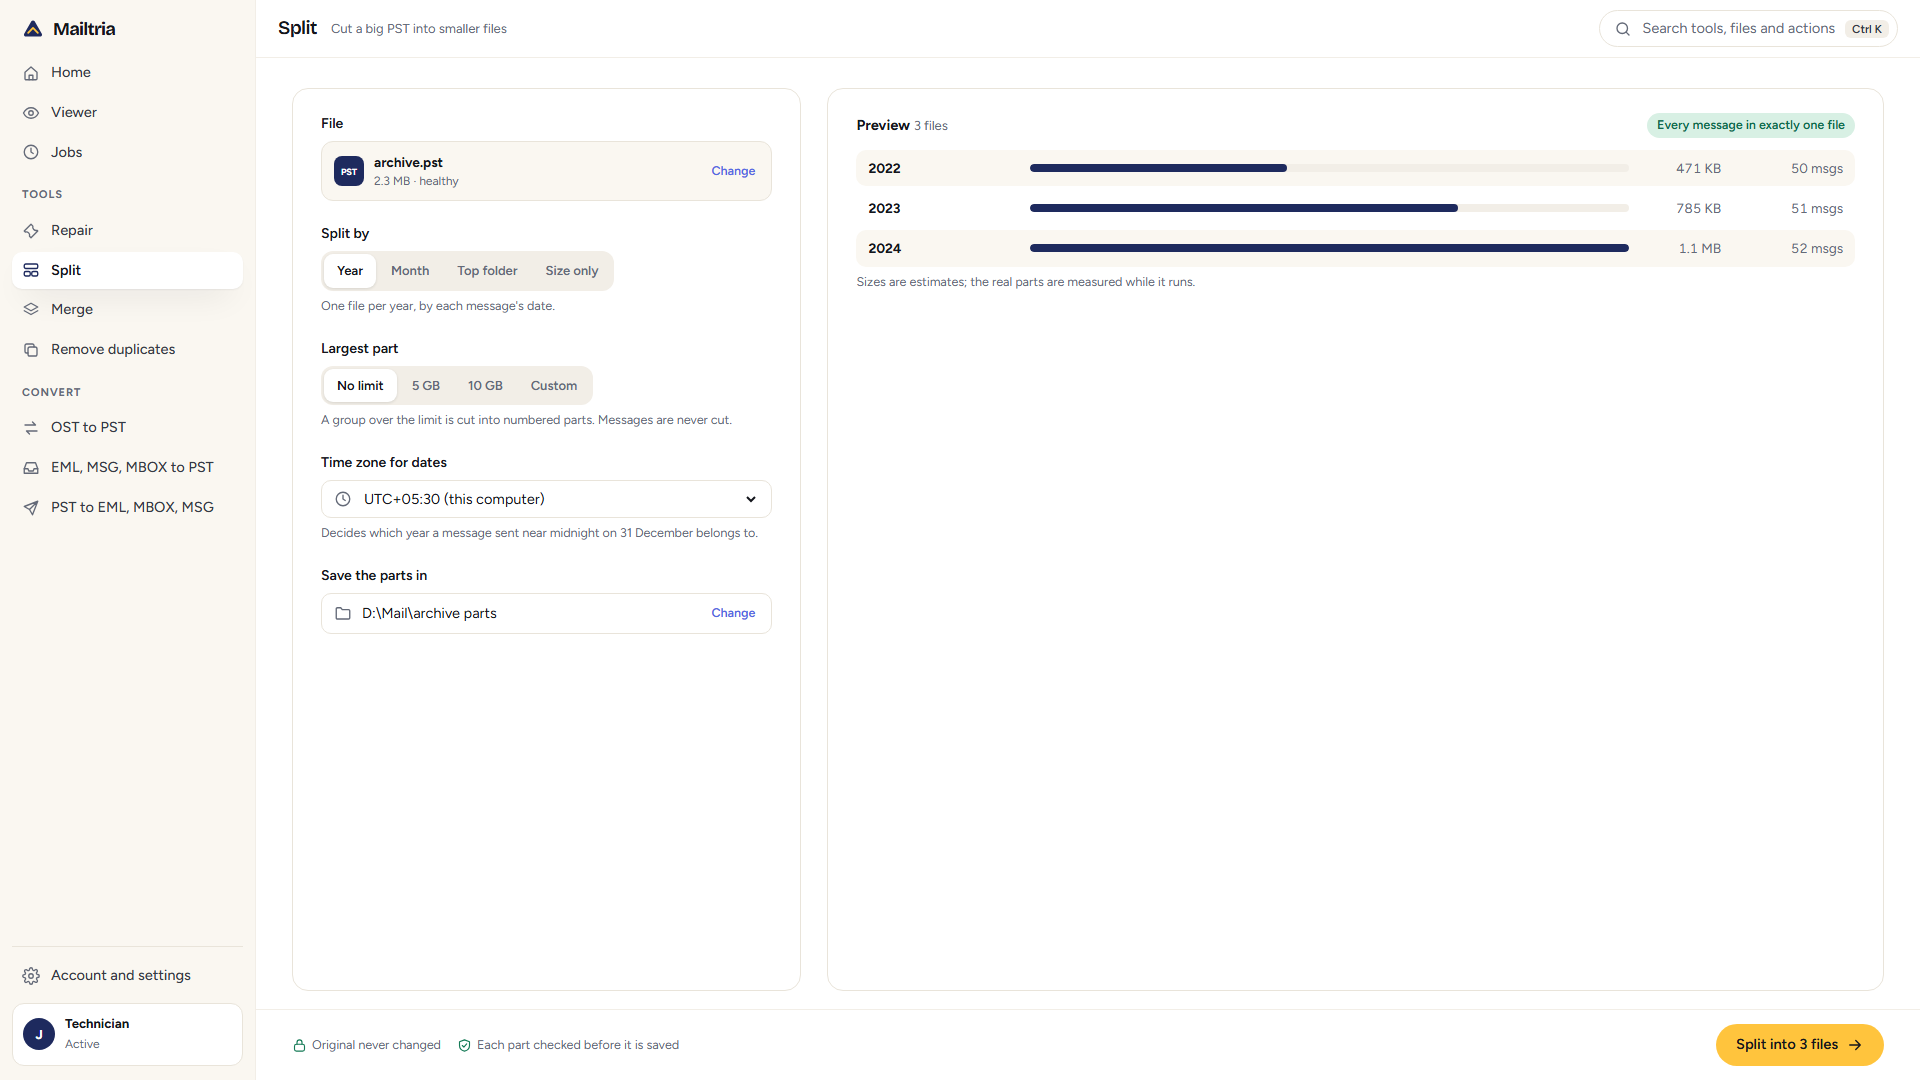Image resolution: width=1920 pixels, height=1080 pixels.
Task: Open the Viewer page
Action: coord(127,113)
